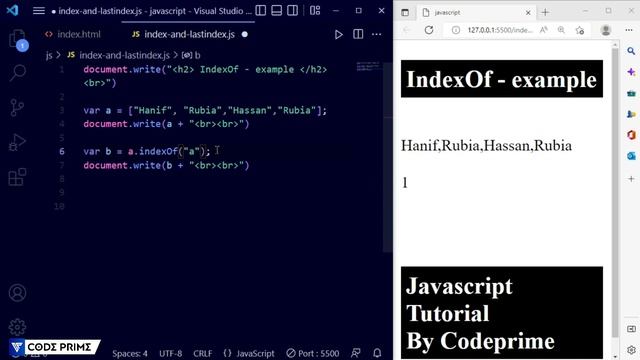Open the Copilot sparkle icon in sidebar
The image size is (640, 360).
(x=631, y=72)
